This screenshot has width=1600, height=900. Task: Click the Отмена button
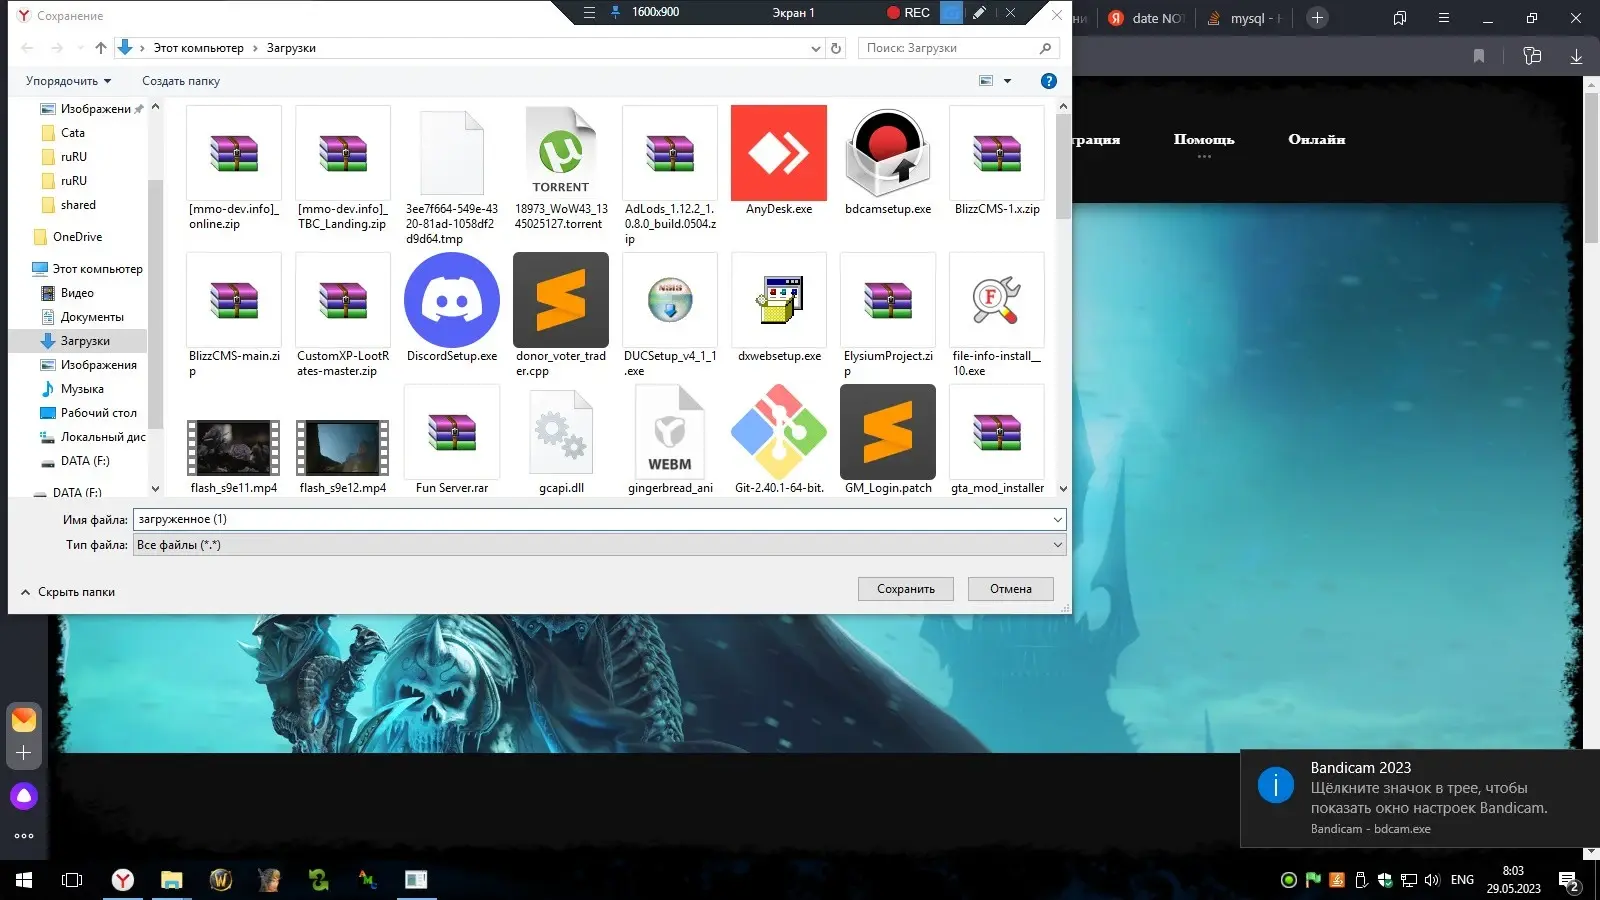click(1010, 589)
